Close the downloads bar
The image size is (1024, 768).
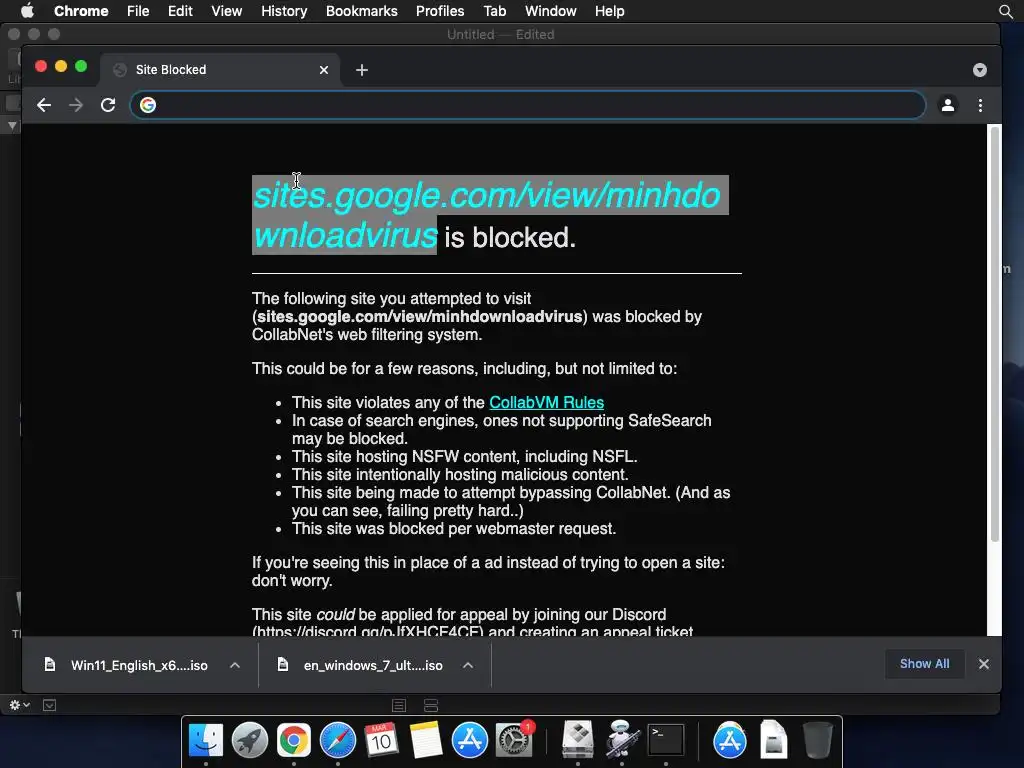tap(984, 664)
